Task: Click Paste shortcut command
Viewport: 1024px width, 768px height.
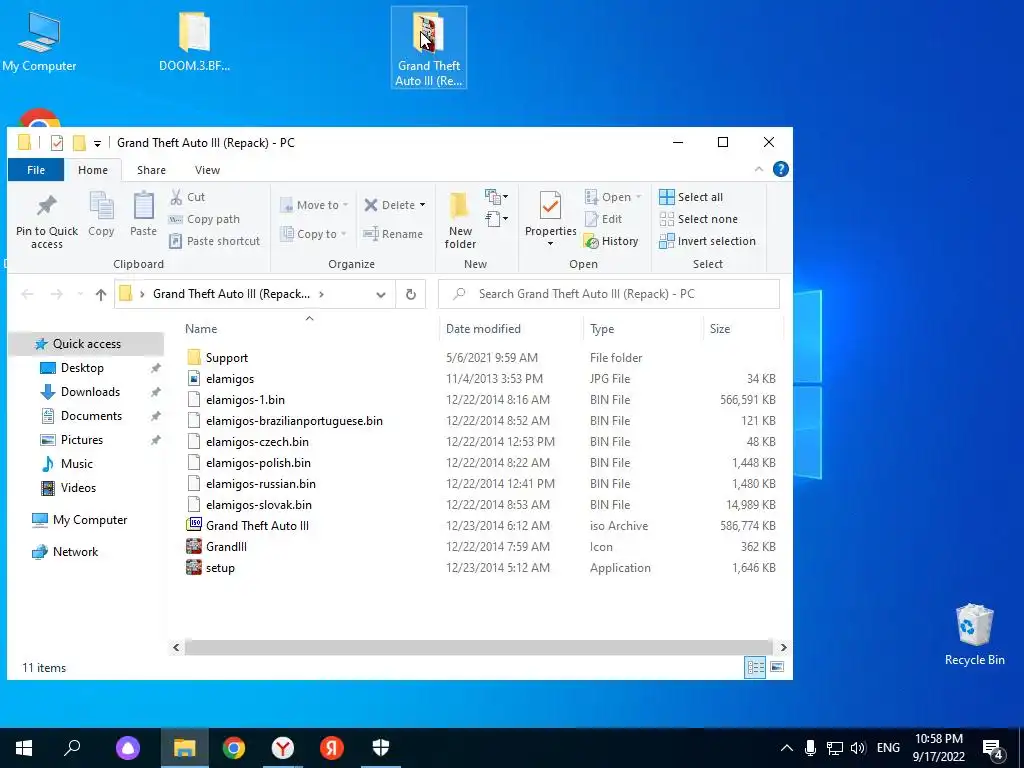Action: pos(215,241)
